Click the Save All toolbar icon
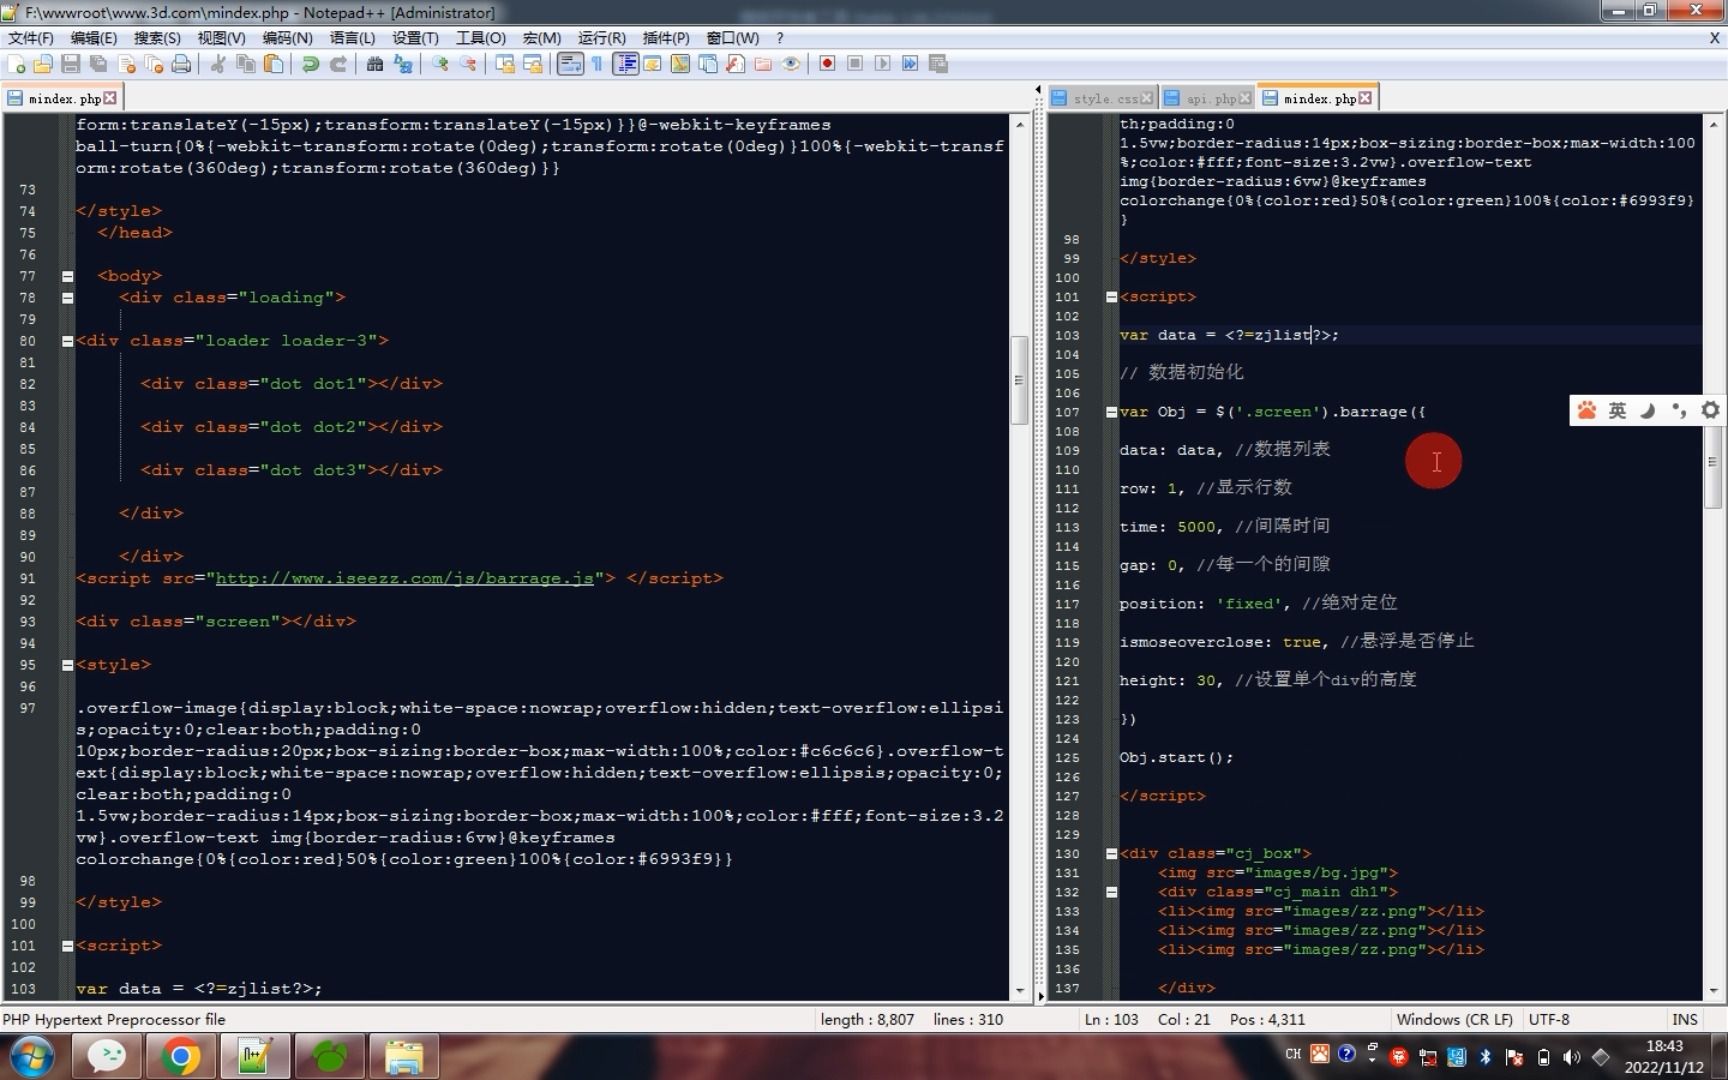 tap(98, 64)
